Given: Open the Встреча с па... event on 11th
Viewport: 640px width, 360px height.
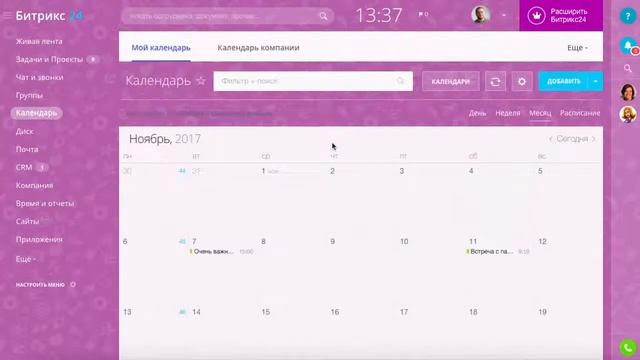Looking at the screenshot, I should (498, 251).
